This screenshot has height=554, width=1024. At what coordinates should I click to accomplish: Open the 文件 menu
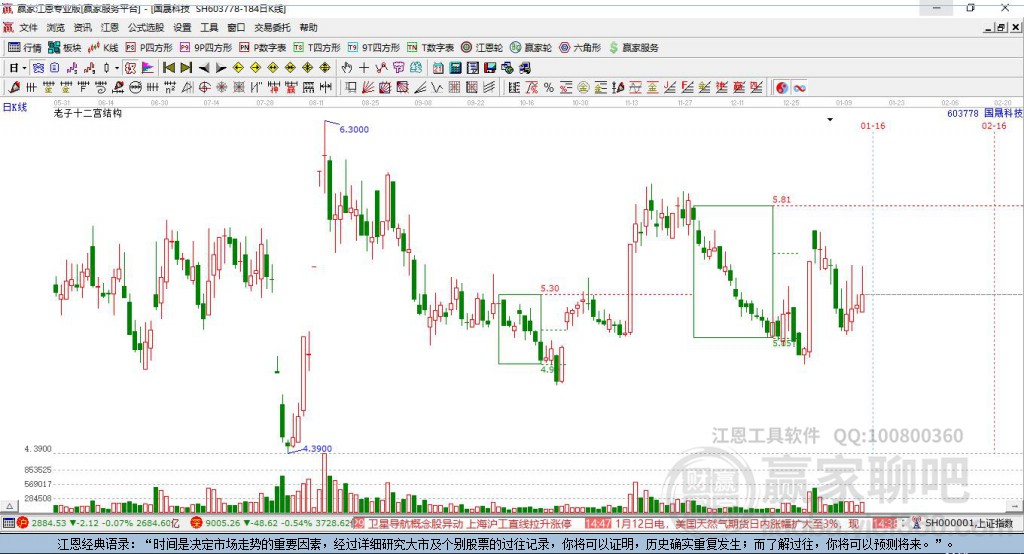click(x=29, y=27)
